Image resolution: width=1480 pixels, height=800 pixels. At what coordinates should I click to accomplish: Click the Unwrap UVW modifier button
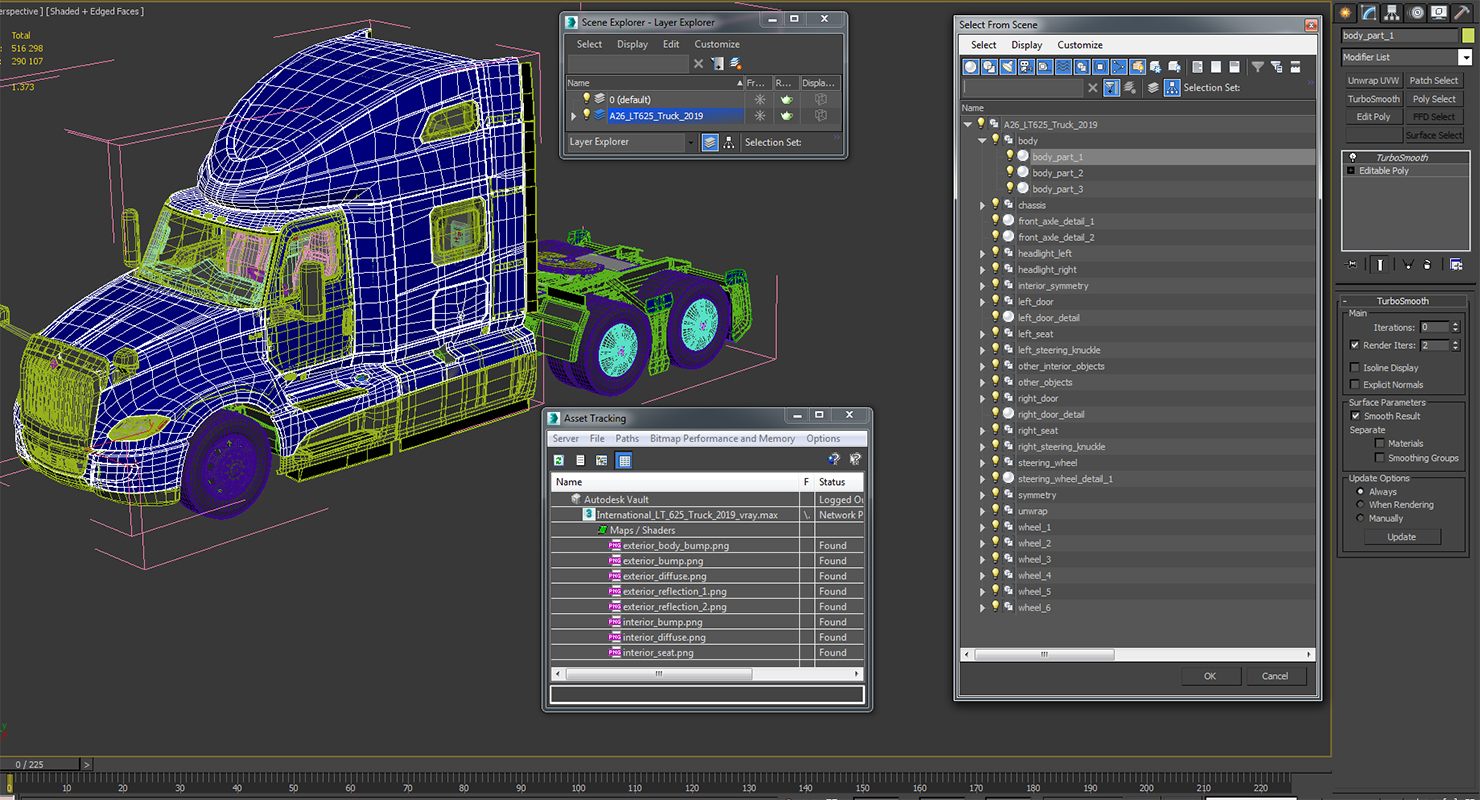coord(1373,81)
